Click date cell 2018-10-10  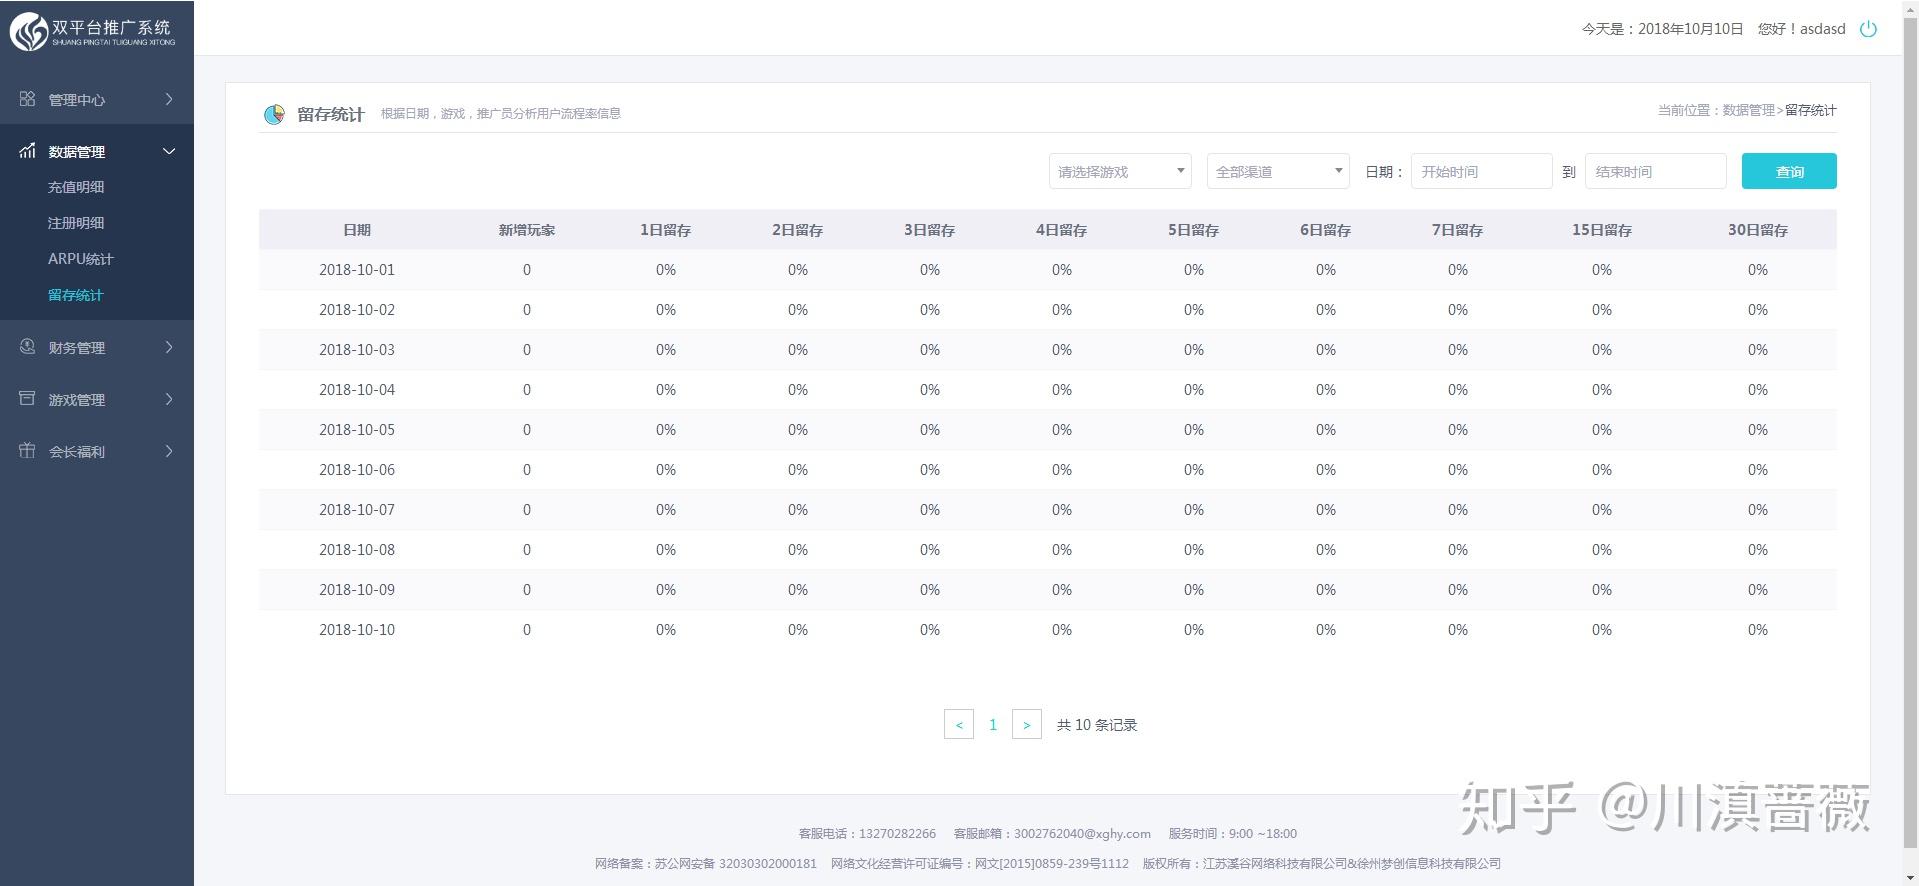coord(357,630)
